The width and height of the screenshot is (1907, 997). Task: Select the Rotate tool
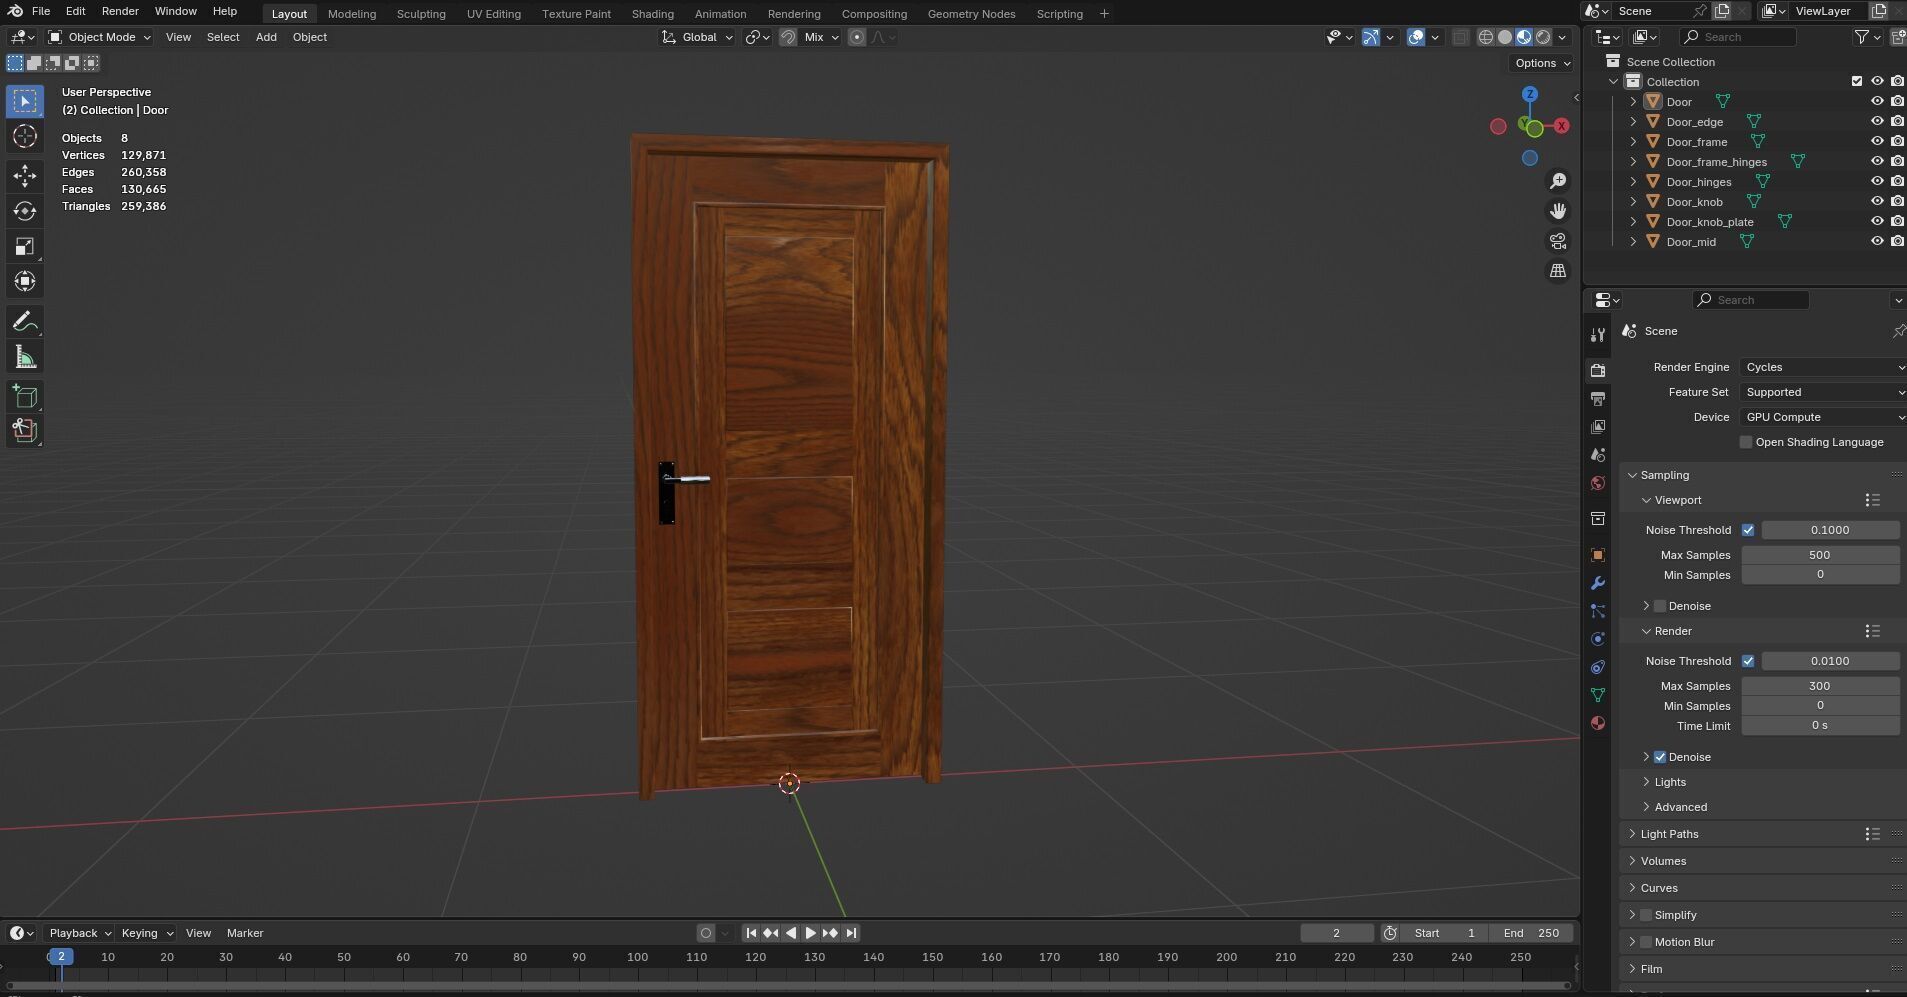click(25, 211)
